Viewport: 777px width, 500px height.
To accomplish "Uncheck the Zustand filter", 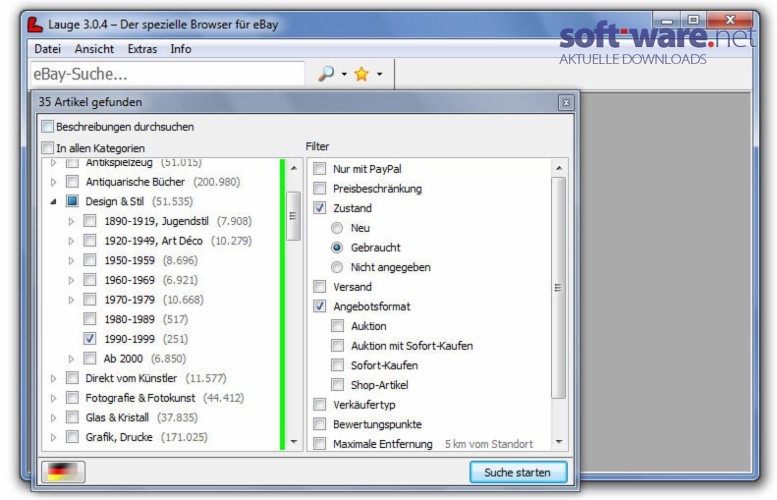I will [x=320, y=208].
